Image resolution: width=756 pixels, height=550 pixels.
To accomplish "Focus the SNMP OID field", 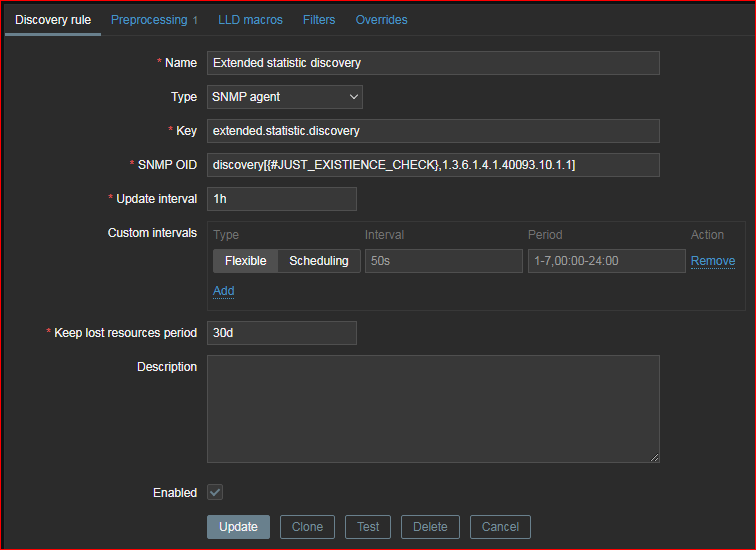I will (433, 165).
